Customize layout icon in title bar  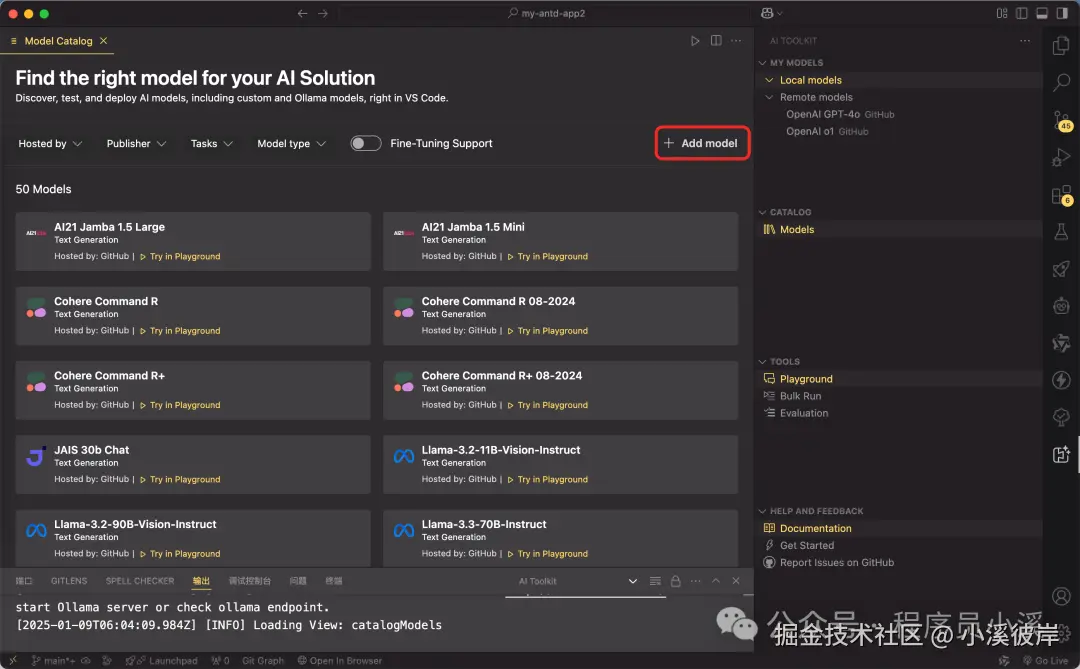coord(1002,13)
